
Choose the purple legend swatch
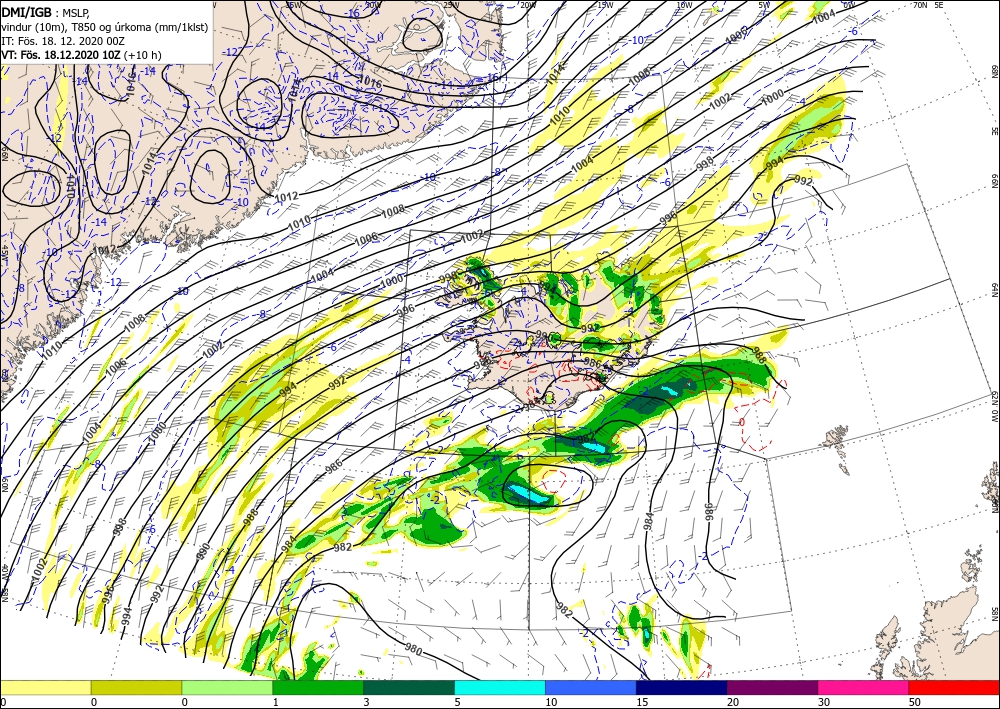(x=772, y=687)
